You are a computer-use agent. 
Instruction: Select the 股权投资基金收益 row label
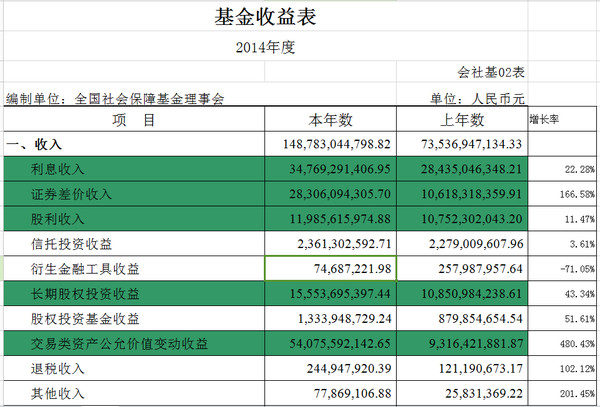pyautogui.click(x=134, y=318)
